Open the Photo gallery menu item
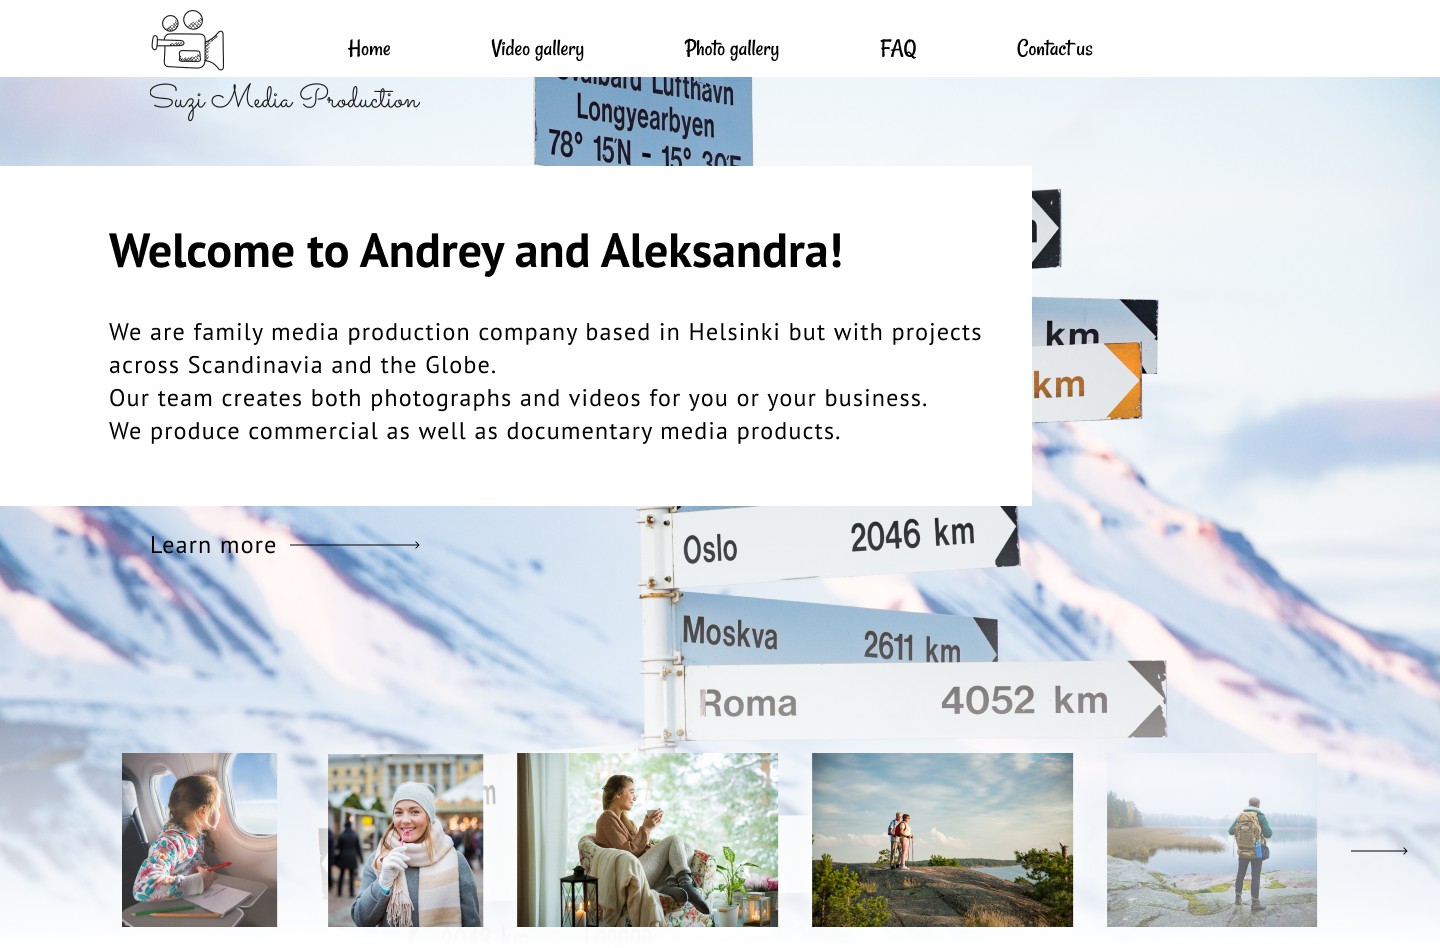Viewport: 1440px width, 948px height. pos(731,48)
